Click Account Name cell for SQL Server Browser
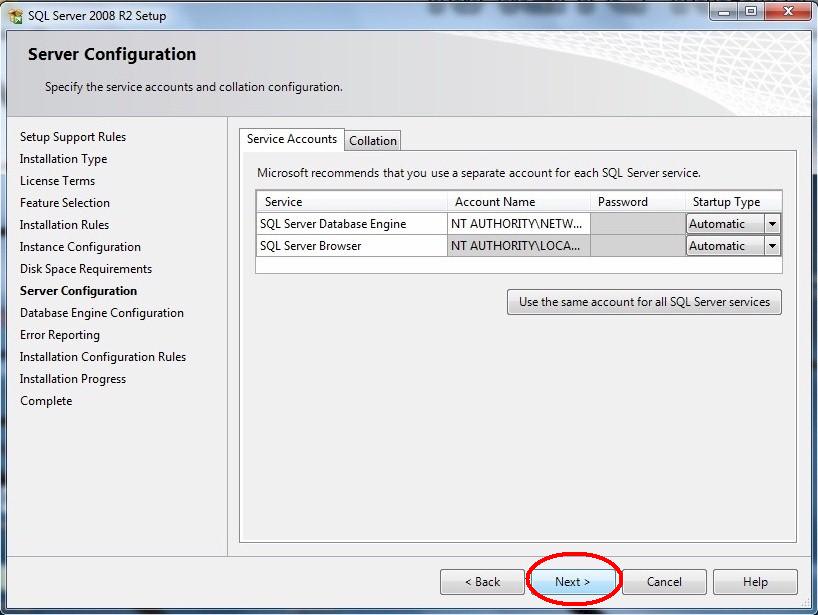The height and width of the screenshot is (615, 818). (519, 246)
